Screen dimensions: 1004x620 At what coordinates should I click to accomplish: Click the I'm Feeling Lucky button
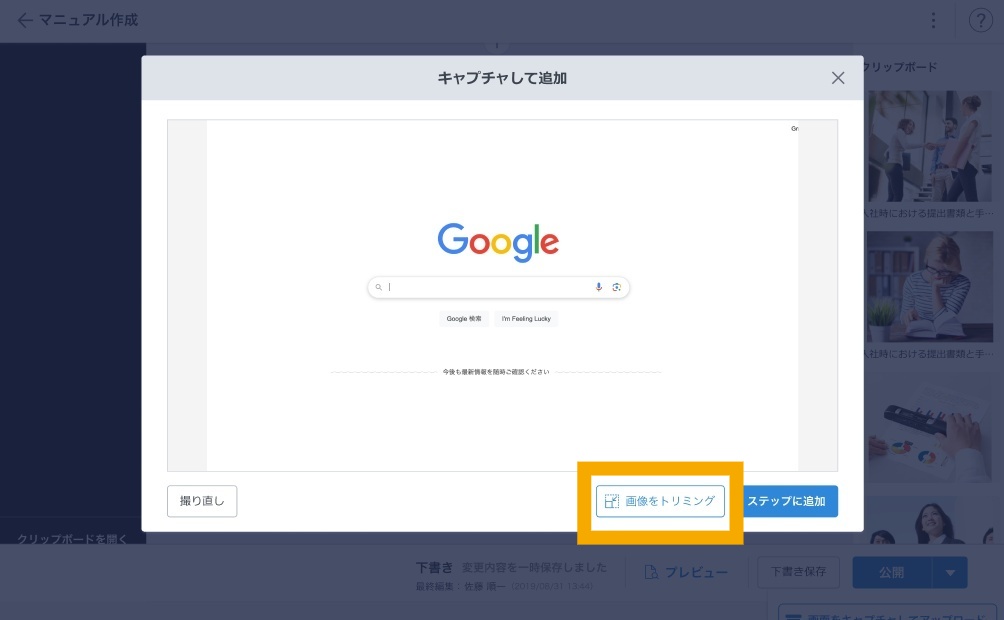[x=526, y=319]
